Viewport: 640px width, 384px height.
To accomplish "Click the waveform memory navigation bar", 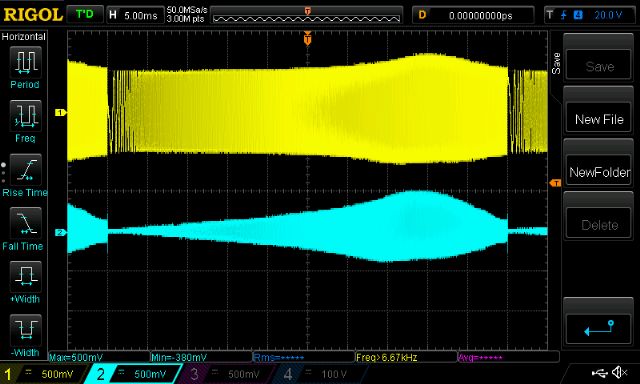I will (x=307, y=15).
